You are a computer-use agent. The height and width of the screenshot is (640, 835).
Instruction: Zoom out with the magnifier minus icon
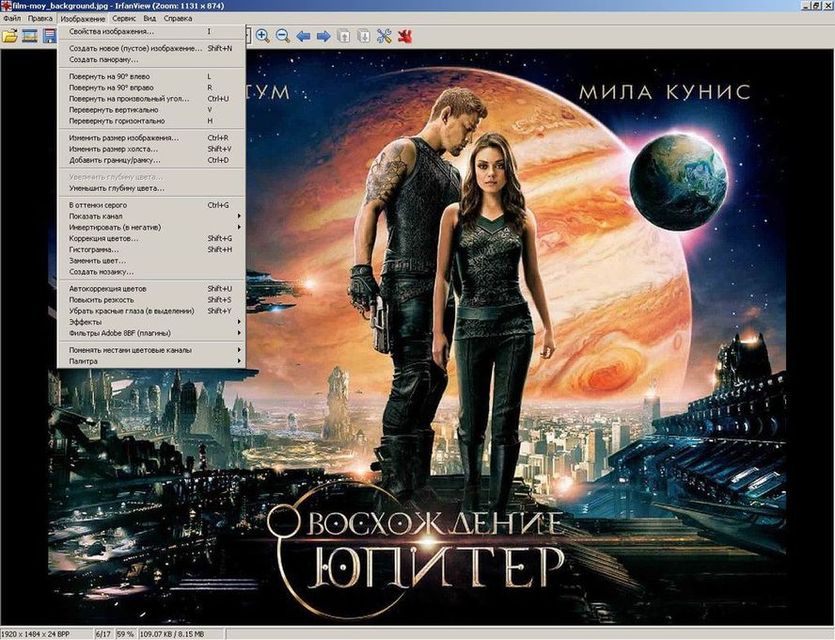(282, 36)
